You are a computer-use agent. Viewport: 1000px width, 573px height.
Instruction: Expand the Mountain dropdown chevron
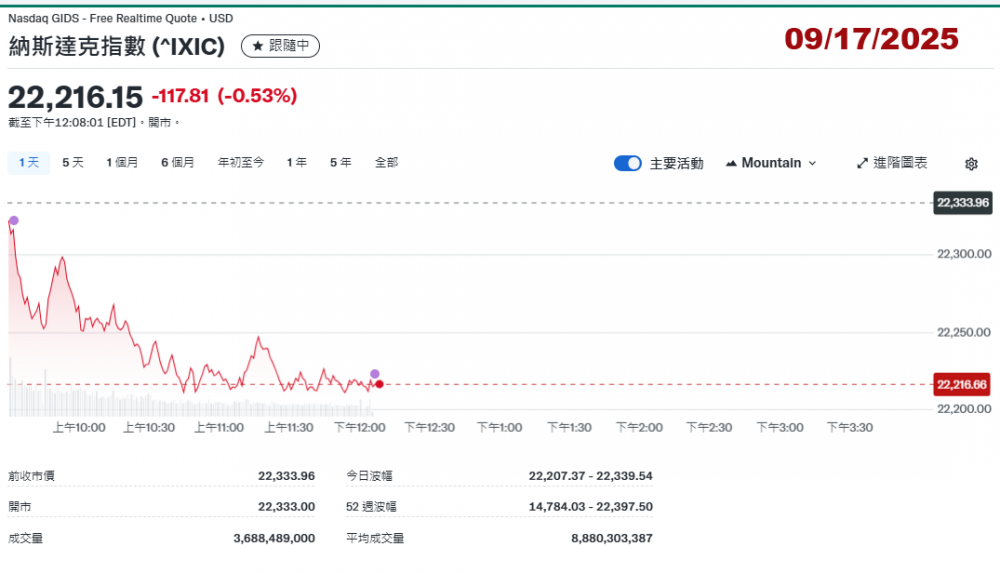[812, 163]
